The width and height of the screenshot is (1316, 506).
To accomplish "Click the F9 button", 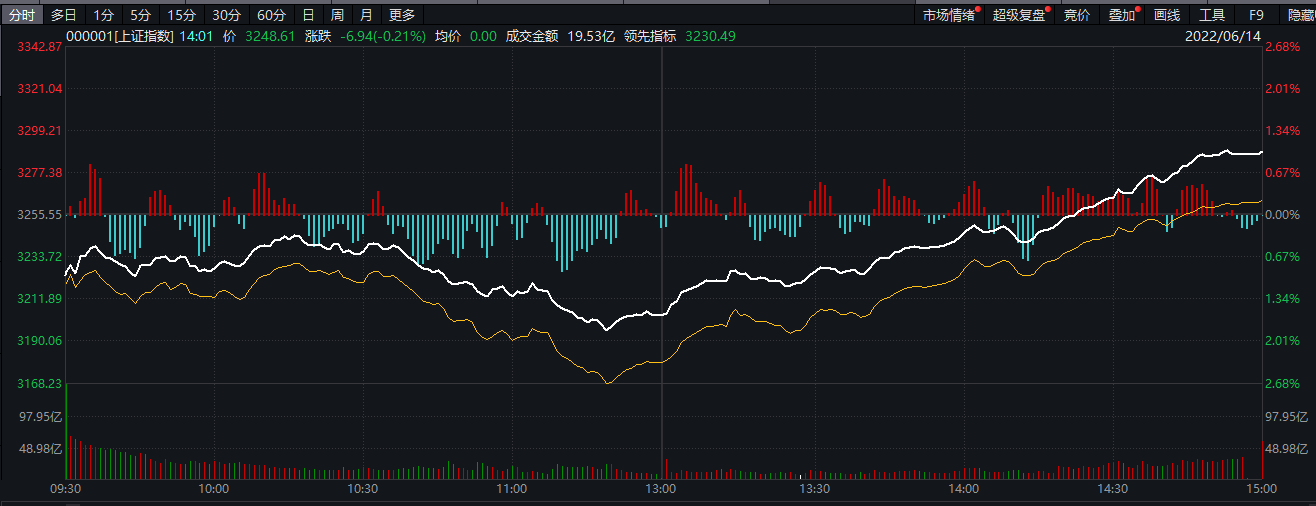I will pyautogui.click(x=1256, y=15).
